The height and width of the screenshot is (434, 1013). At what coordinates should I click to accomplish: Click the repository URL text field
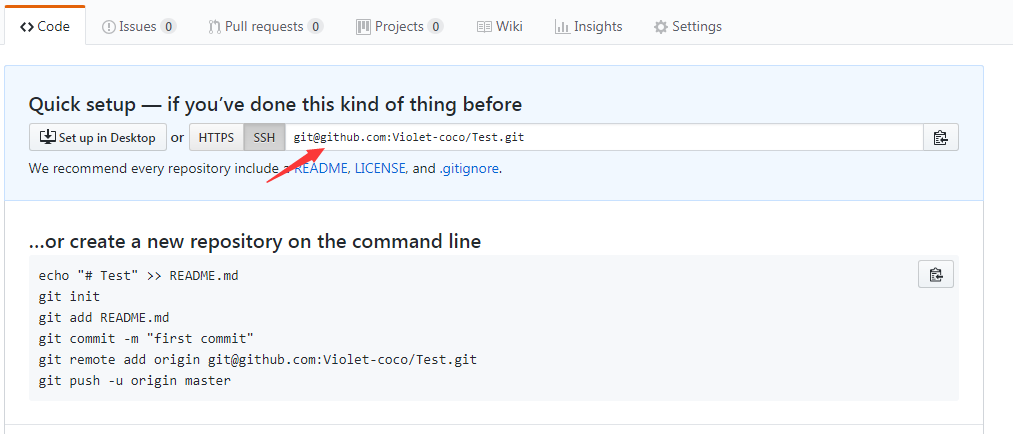[603, 138]
